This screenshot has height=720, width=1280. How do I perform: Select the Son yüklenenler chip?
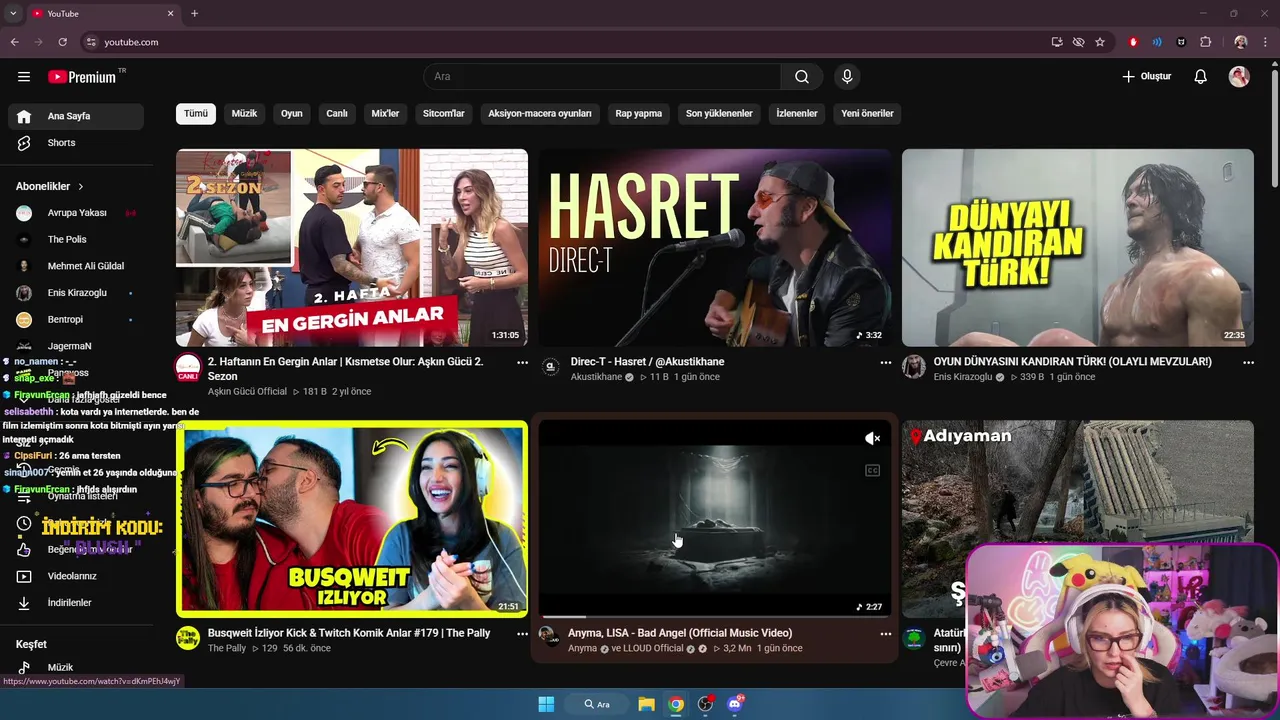pos(719,113)
